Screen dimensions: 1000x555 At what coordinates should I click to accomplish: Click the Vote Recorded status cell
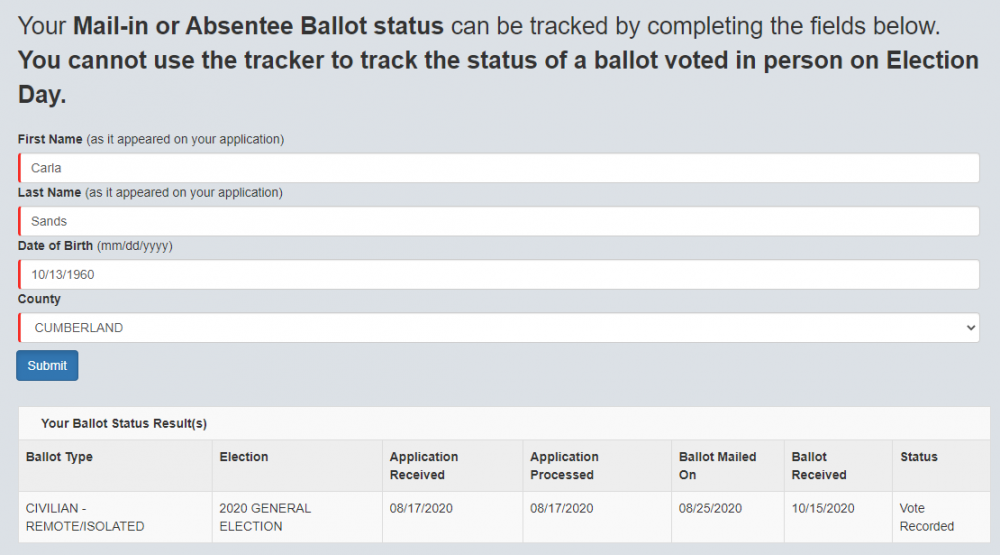point(926,517)
